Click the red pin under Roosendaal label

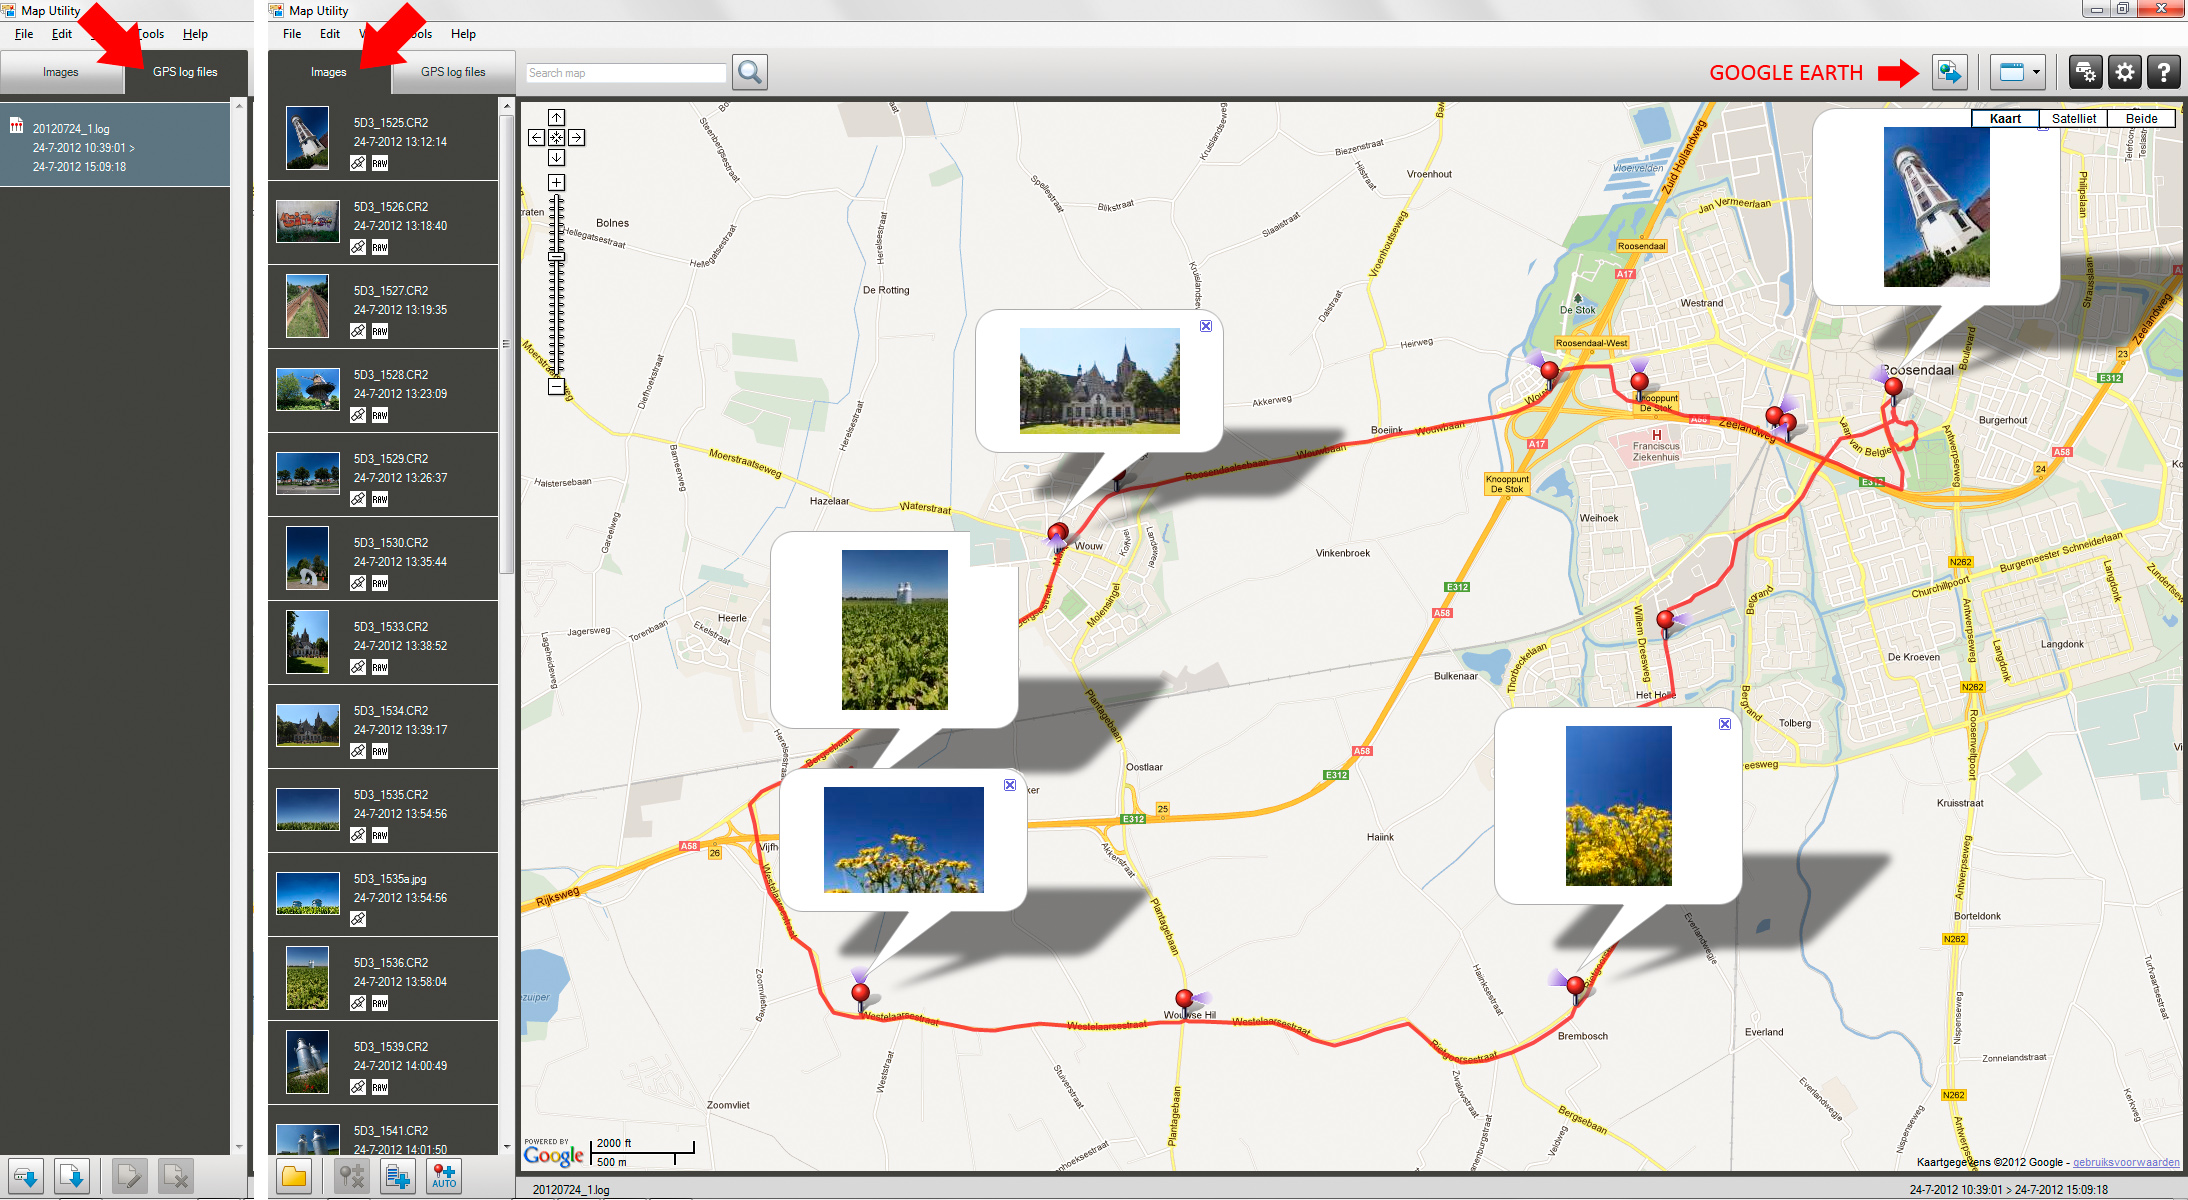tap(1893, 389)
